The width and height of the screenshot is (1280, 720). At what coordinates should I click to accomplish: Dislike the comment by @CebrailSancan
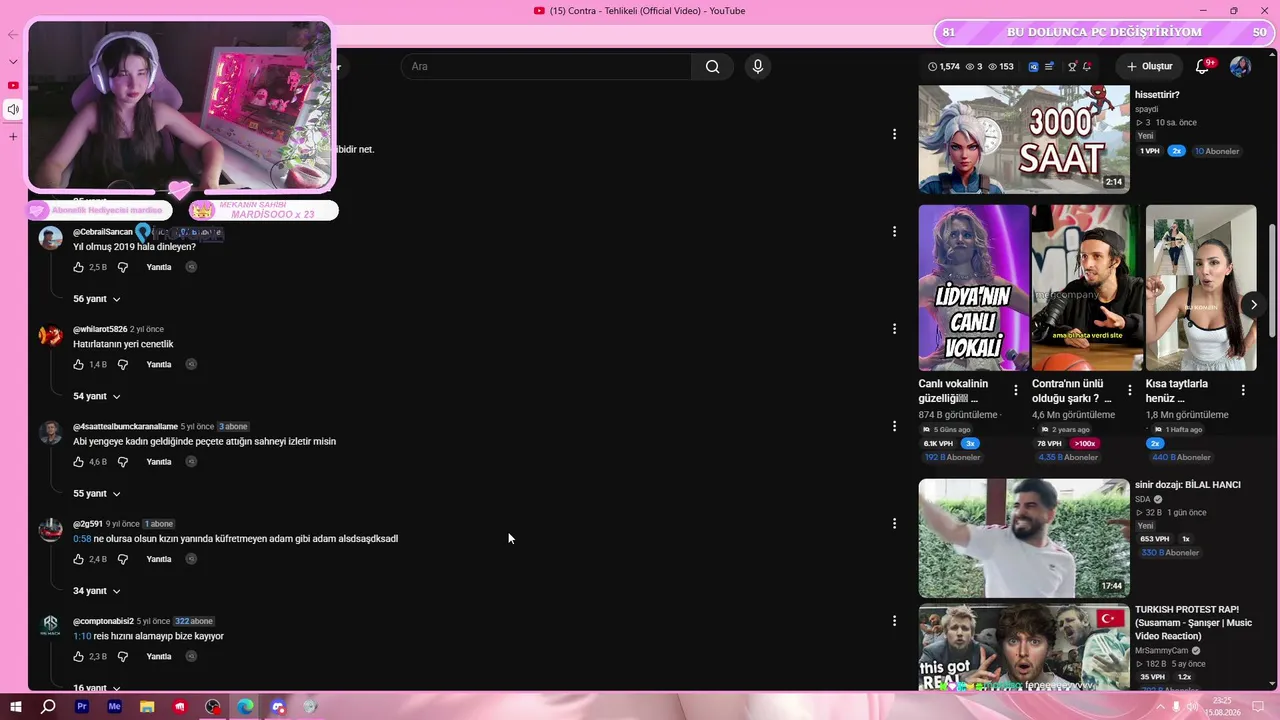[x=123, y=267]
